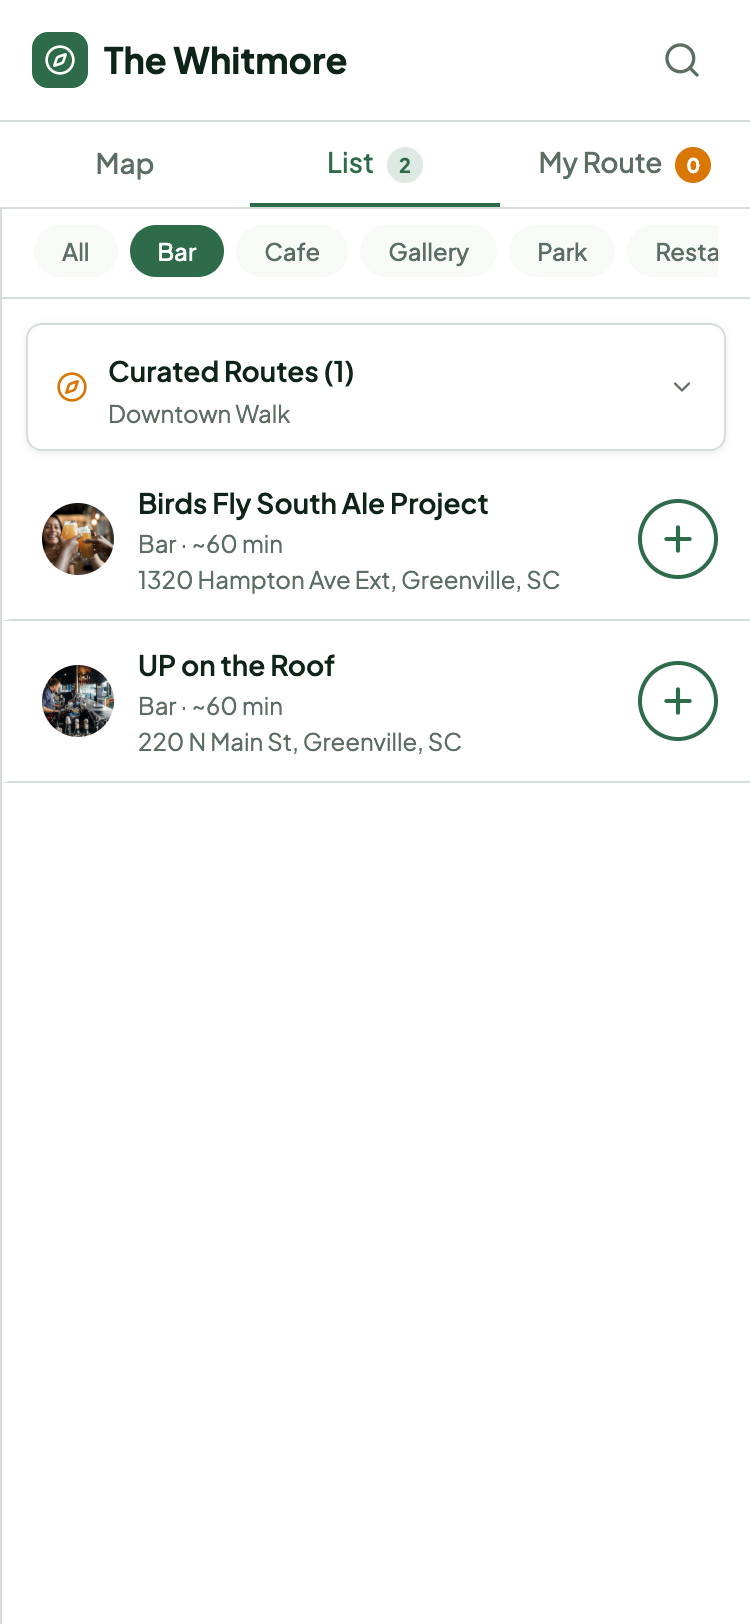Toggle the Bar filter chip
Image resolution: width=750 pixels, height=1624 pixels.
(x=177, y=252)
